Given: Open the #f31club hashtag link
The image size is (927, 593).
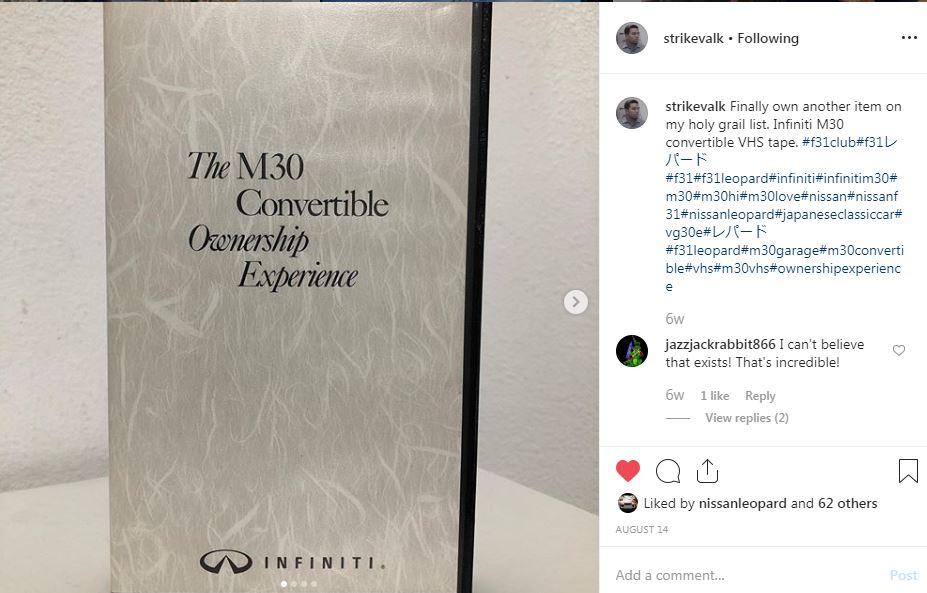Looking at the screenshot, I should pos(829,142).
